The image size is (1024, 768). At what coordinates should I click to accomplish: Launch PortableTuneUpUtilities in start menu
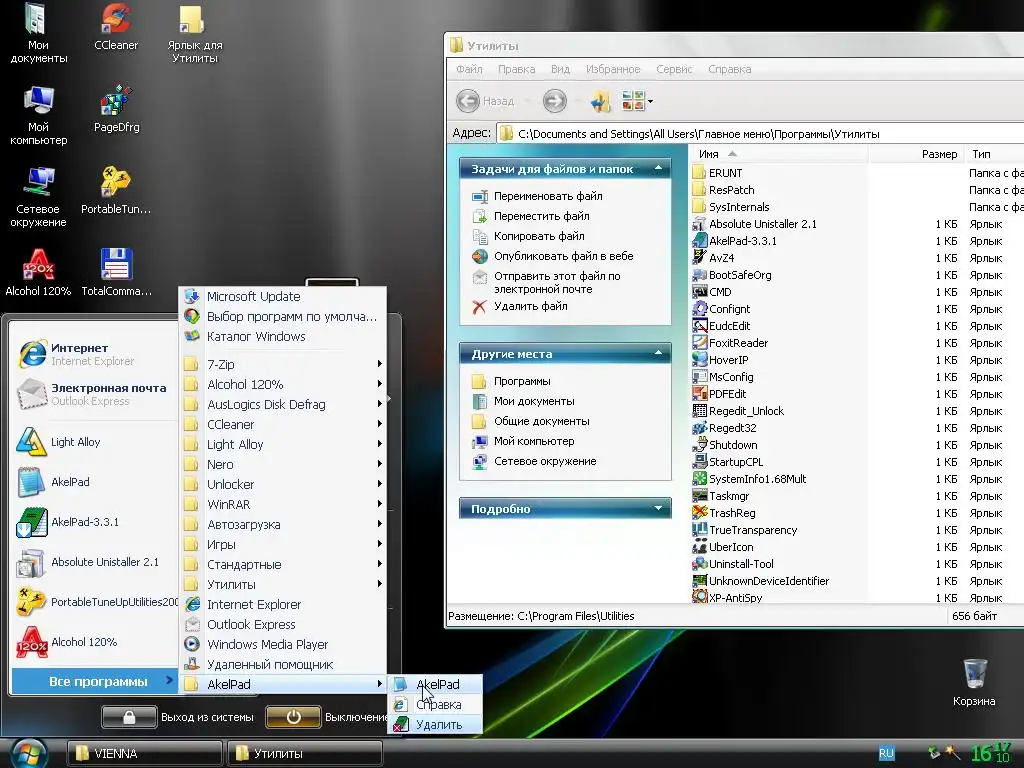pyautogui.click(x=95, y=601)
